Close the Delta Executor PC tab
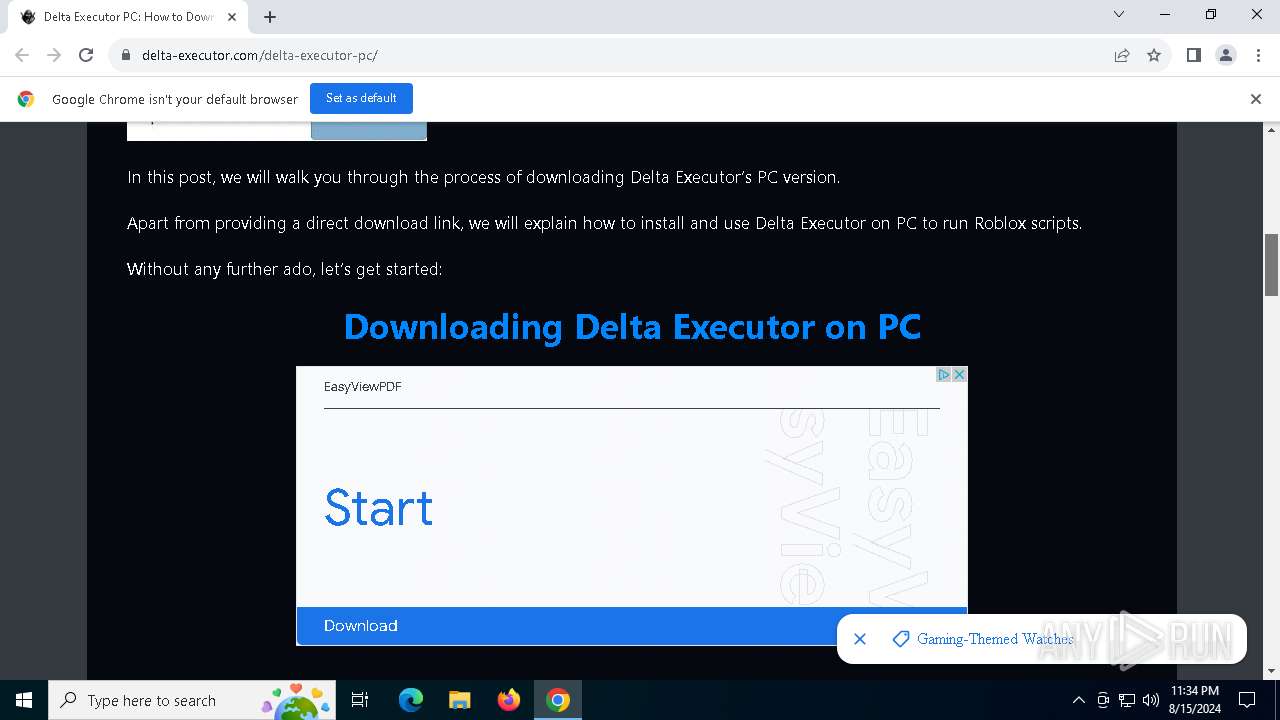 point(232,17)
